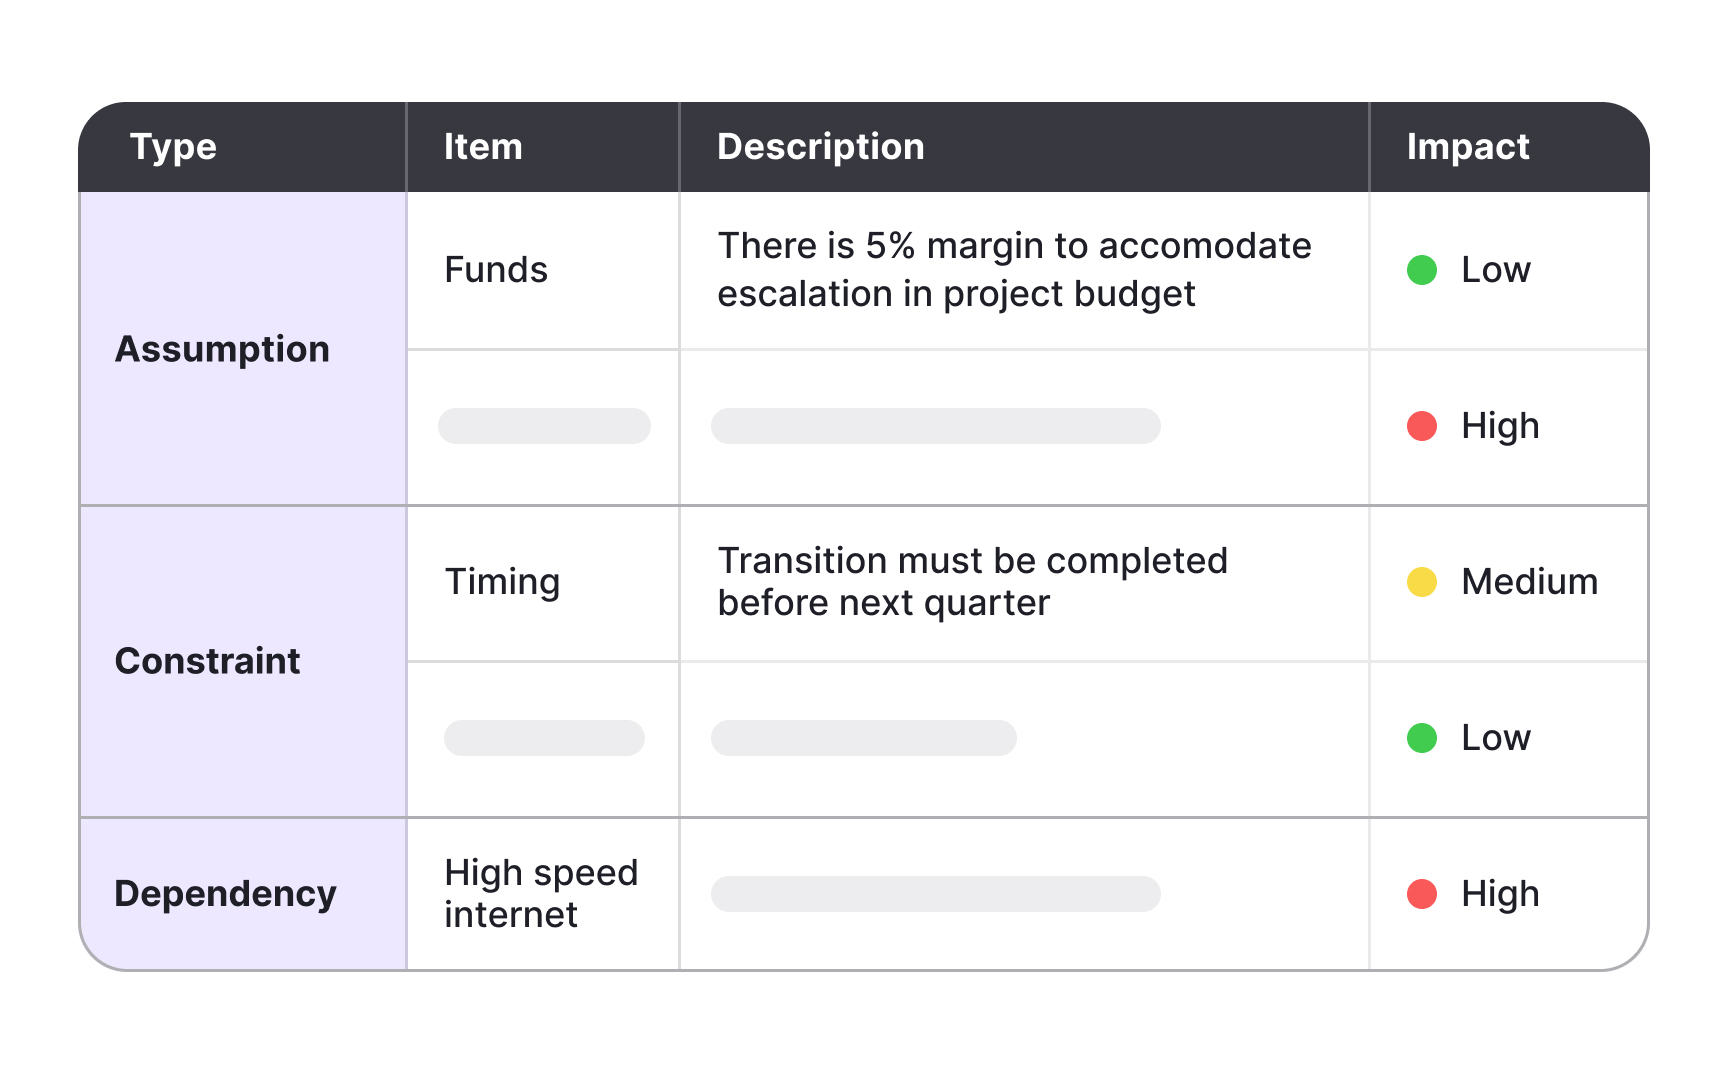The width and height of the screenshot is (1728, 1080).
Task: Select the "Type" column header
Action: point(173,147)
